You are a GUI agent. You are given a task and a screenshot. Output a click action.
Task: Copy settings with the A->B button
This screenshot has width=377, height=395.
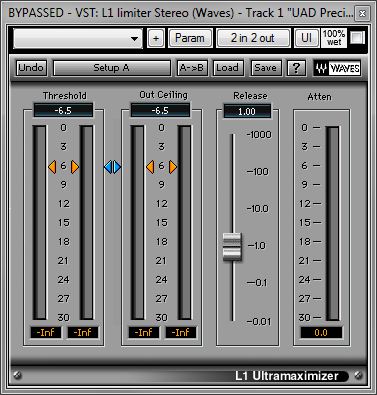point(193,68)
